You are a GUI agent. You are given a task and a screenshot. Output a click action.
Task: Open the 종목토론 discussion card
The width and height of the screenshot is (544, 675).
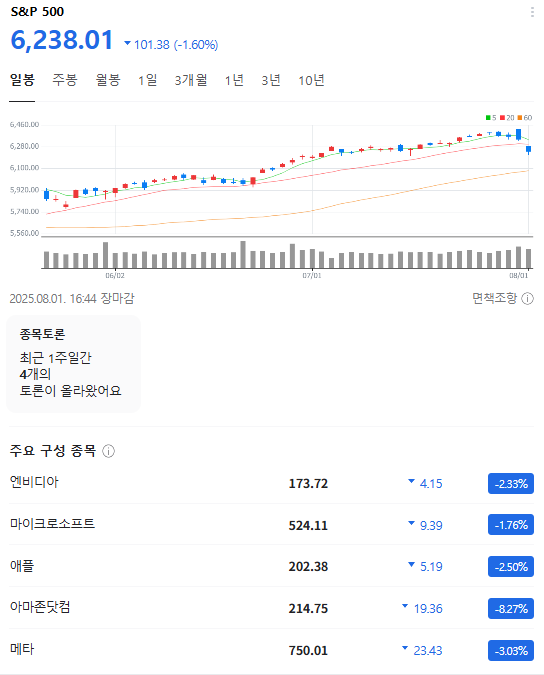(74, 364)
